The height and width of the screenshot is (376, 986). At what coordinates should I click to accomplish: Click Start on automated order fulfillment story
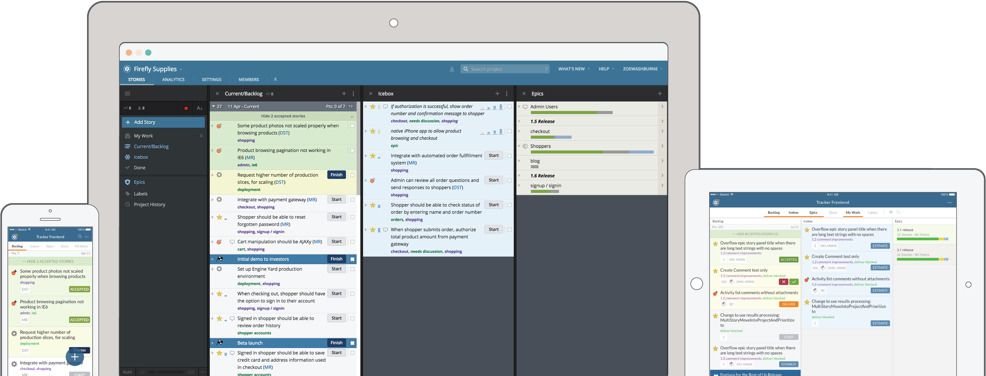(494, 155)
